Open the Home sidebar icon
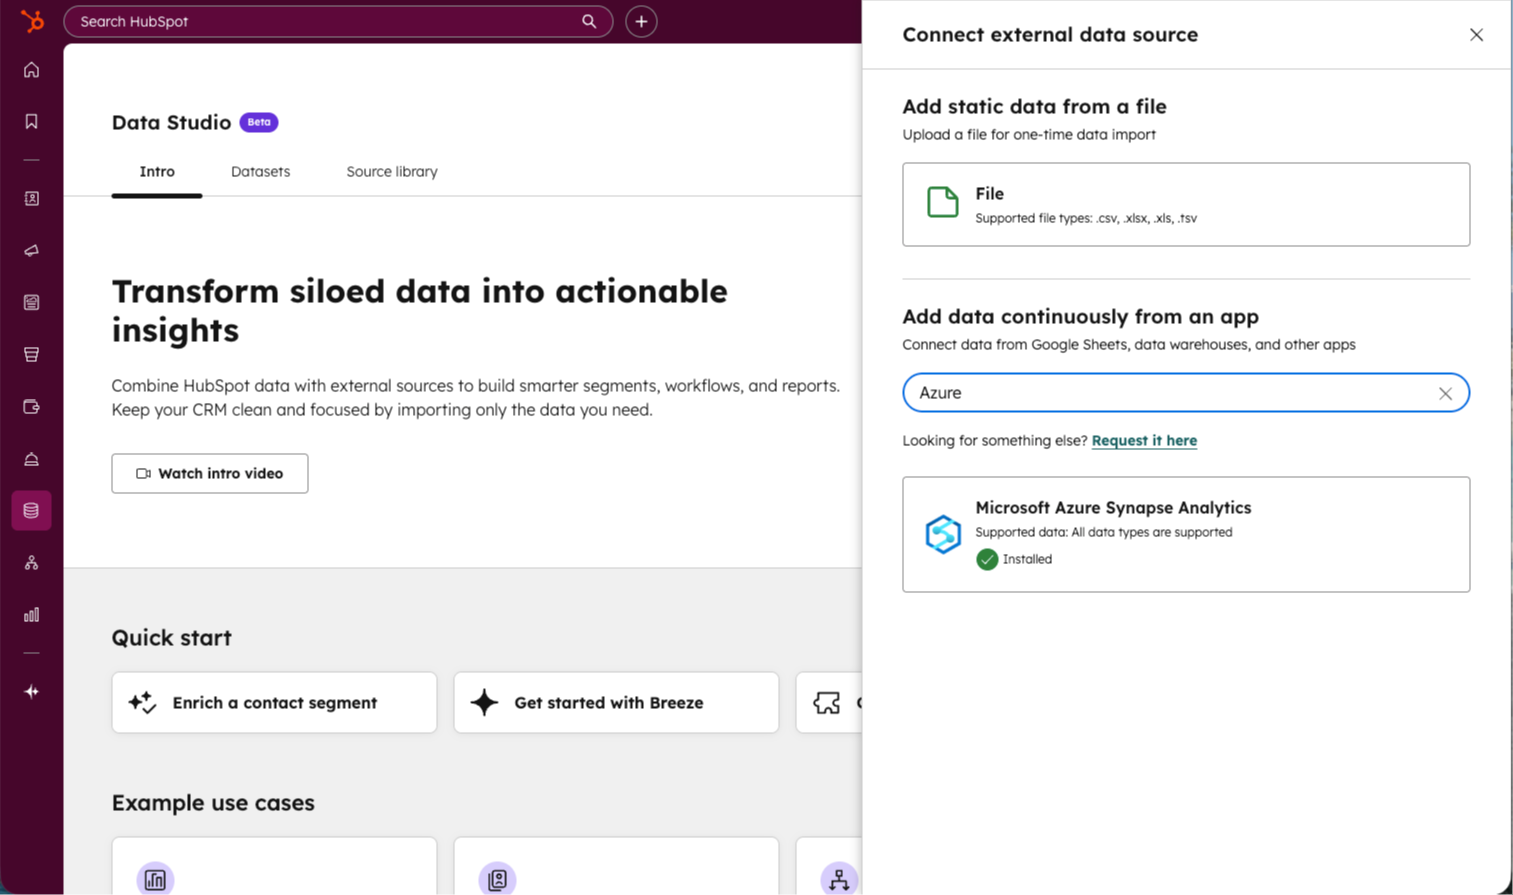This screenshot has width=1513, height=895. click(x=30, y=70)
